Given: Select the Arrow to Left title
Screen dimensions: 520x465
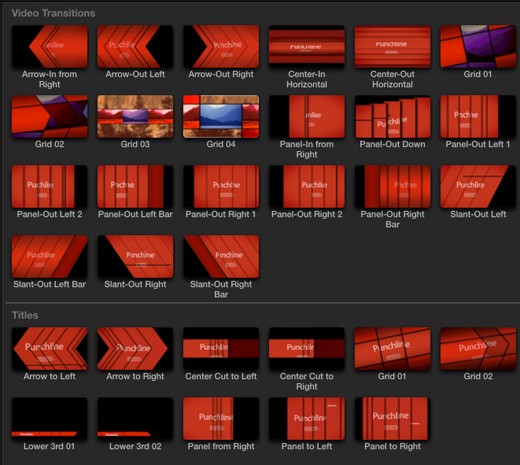Looking at the screenshot, I should click(50, 349).
